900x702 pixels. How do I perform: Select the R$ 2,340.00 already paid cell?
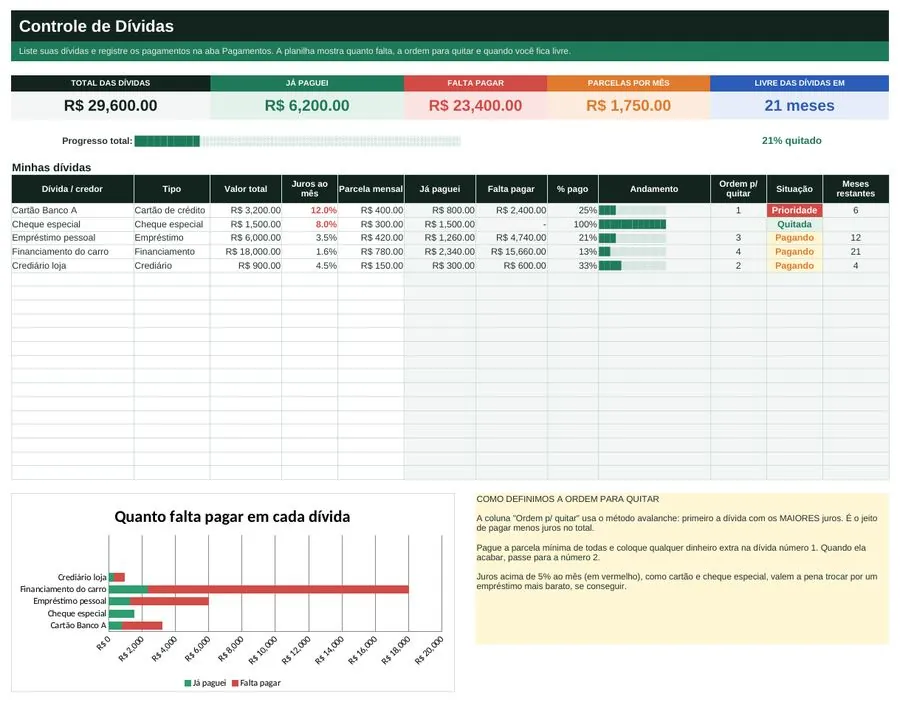(440, 251)
